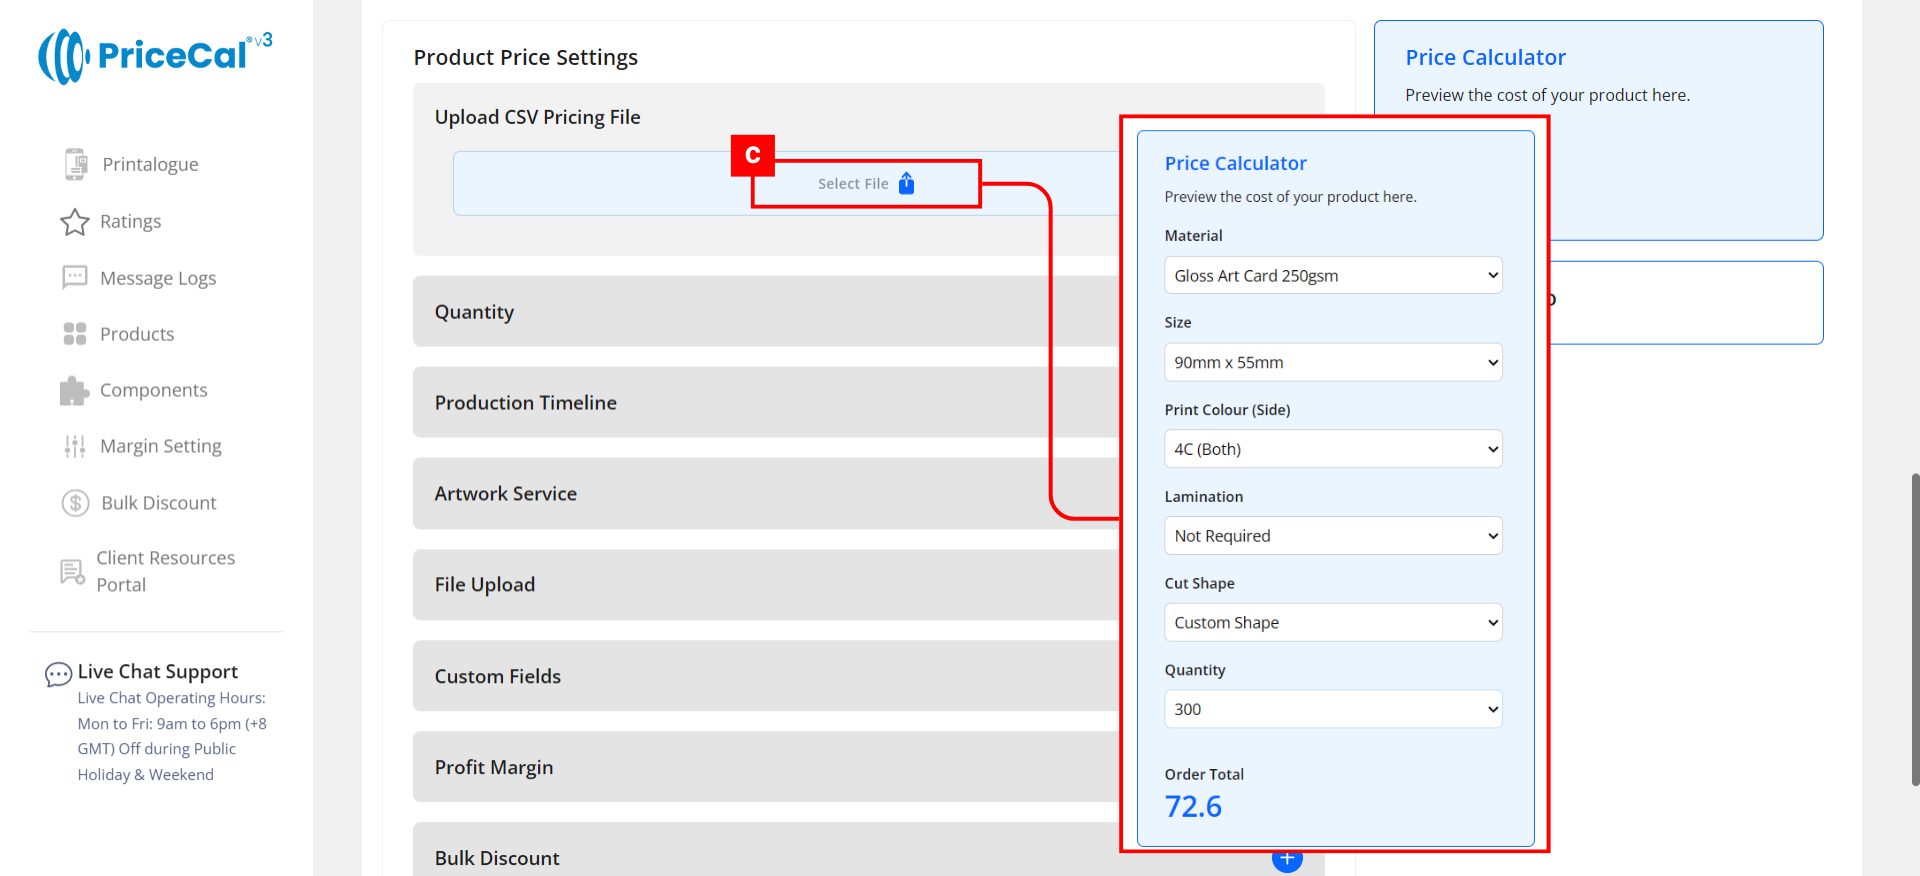Click the Bulk Discount dollar icon
Image resolution: width=1920 pixels, height=876 pixels.
pyautogui.click(x=76, y=503)
